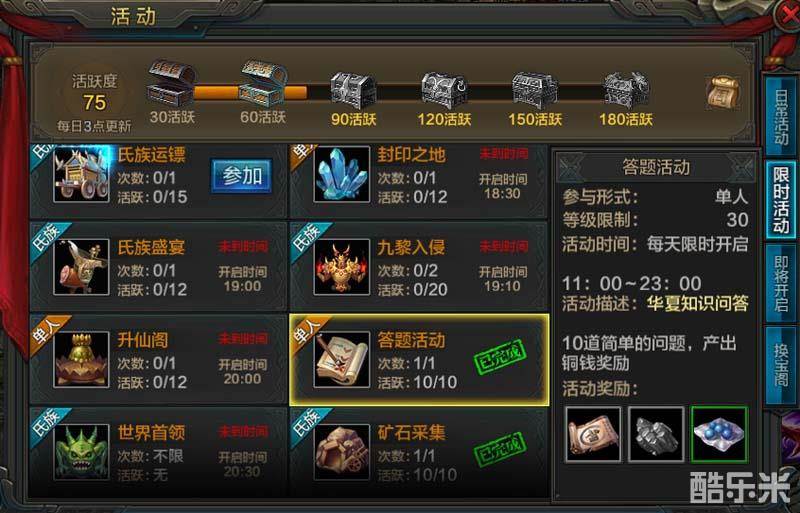Click the scroll reward item thumbnail
Screen dimensions: 800x513
(x=593, y=434)
